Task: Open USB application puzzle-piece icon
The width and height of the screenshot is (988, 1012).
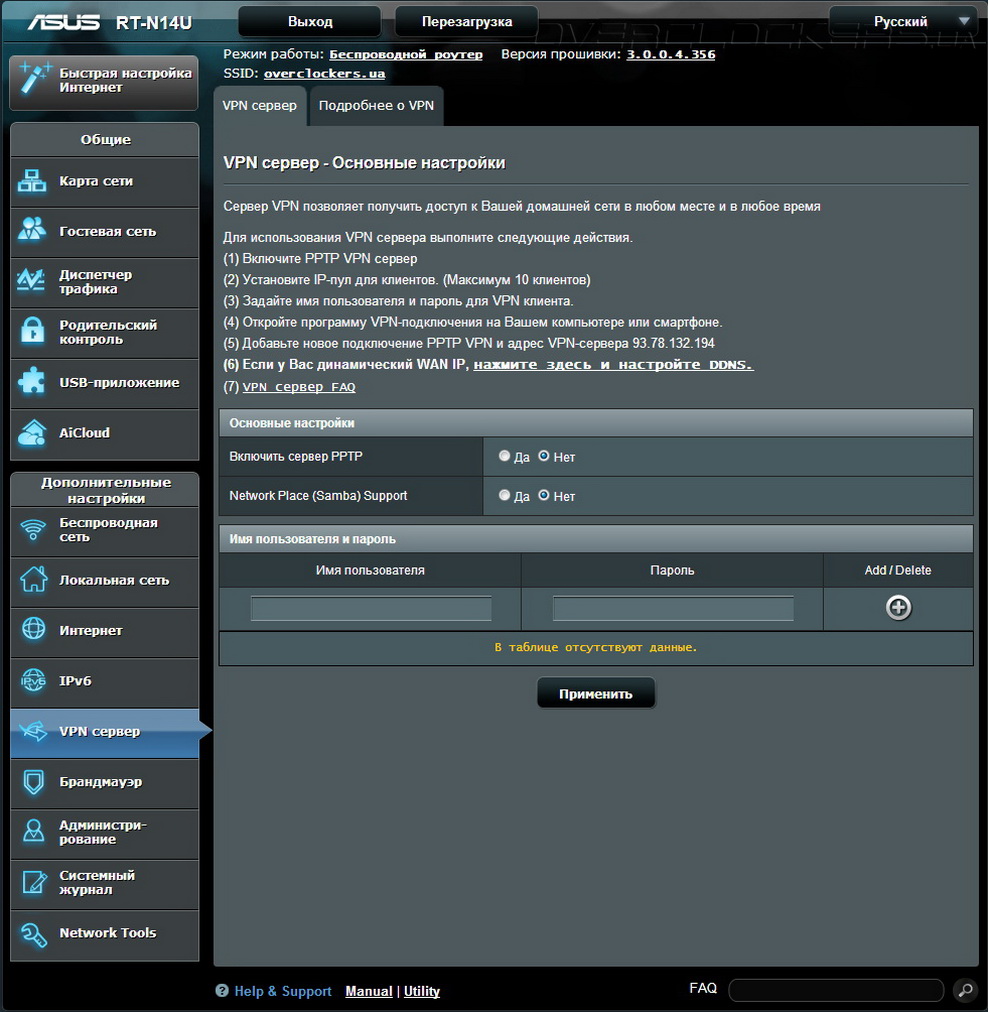Action: coord(33,382)
